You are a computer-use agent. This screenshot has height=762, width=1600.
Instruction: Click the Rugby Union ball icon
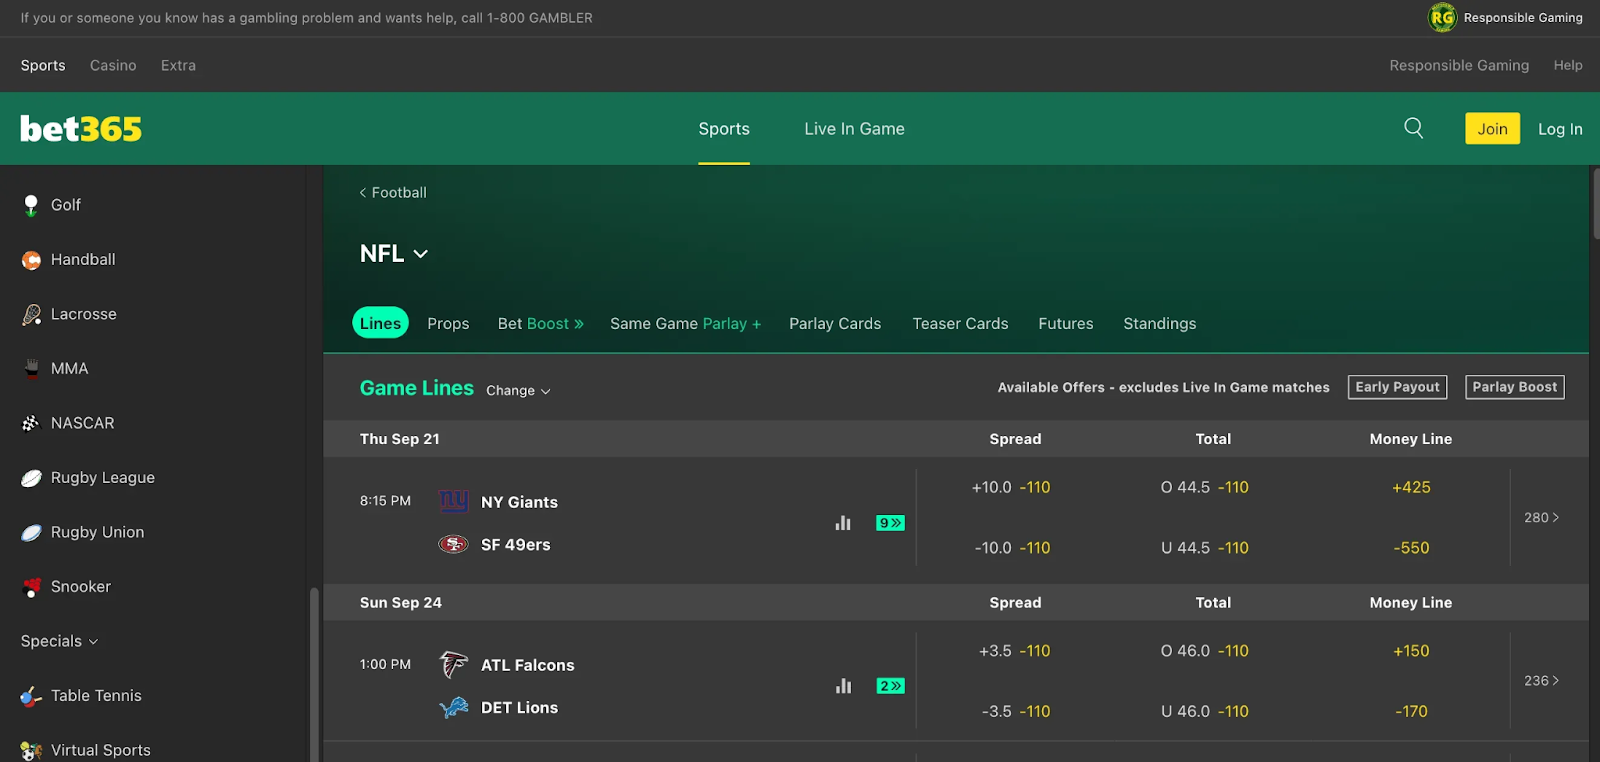pos(31,533)
